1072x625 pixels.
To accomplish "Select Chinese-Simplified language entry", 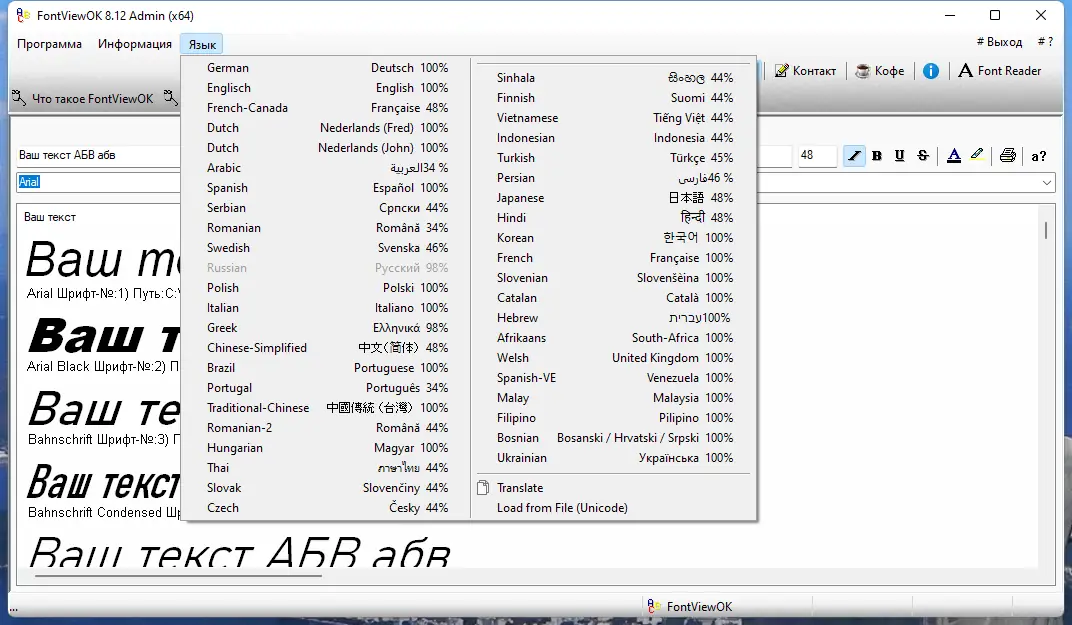I will click(327, 347).
